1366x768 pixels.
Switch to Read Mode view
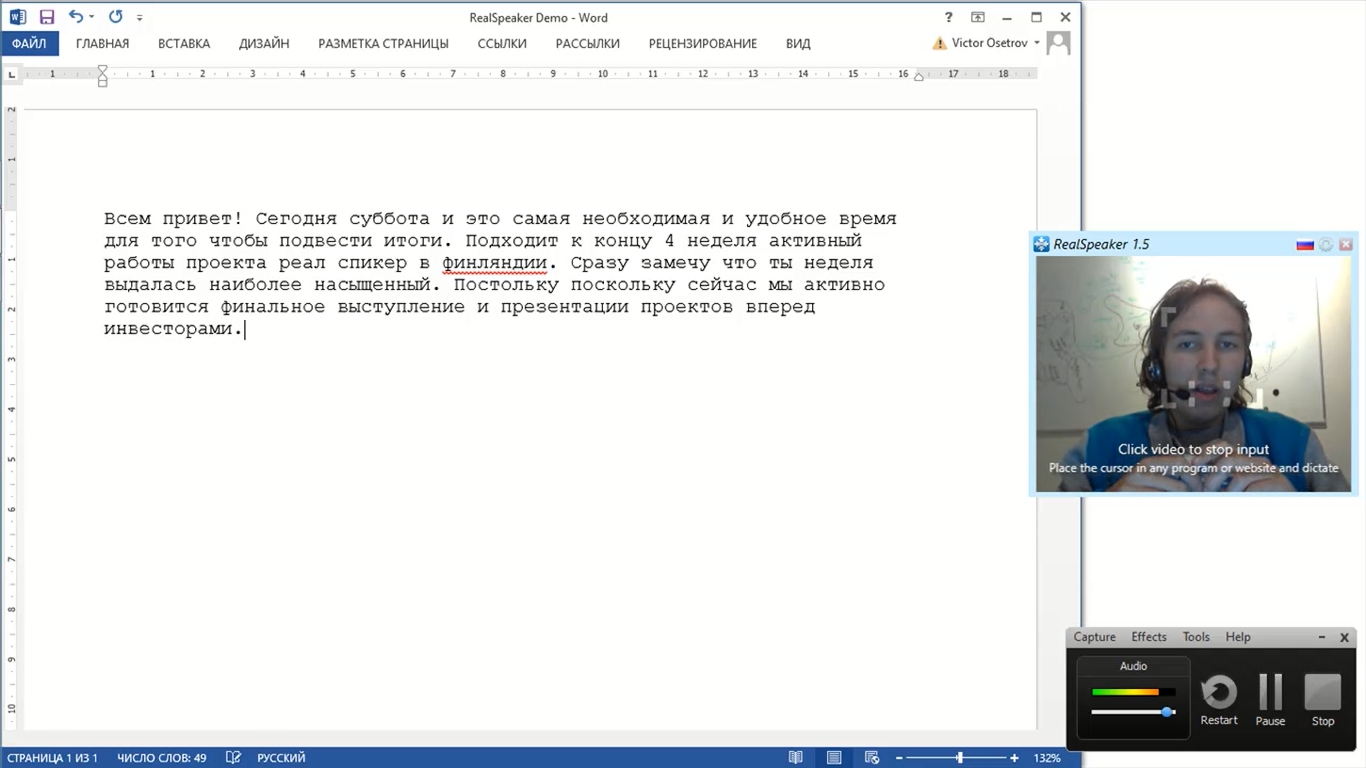[796, 758]
